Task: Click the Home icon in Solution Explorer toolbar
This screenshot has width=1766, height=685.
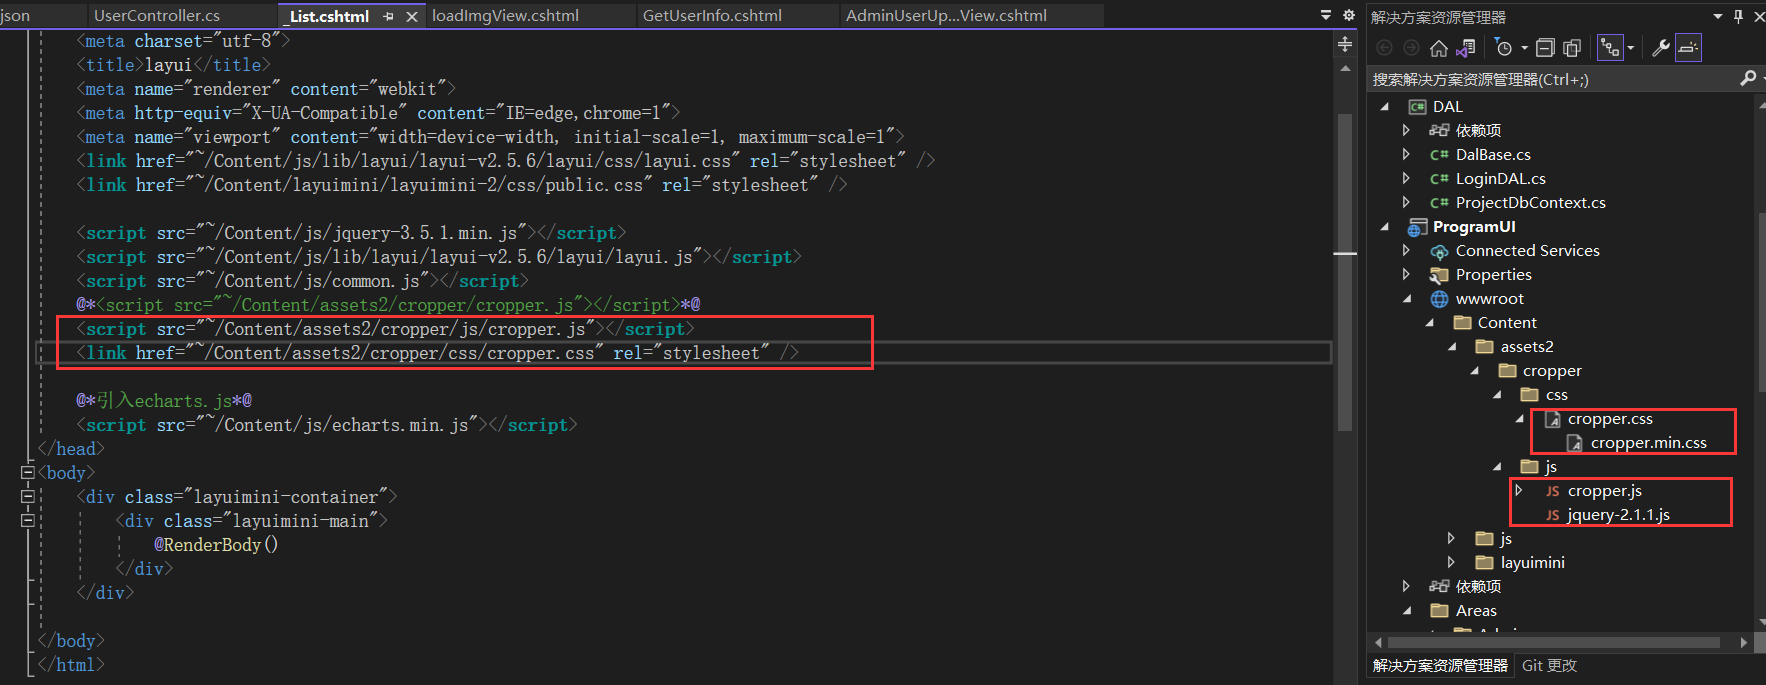Action: tap(1439, 48)
